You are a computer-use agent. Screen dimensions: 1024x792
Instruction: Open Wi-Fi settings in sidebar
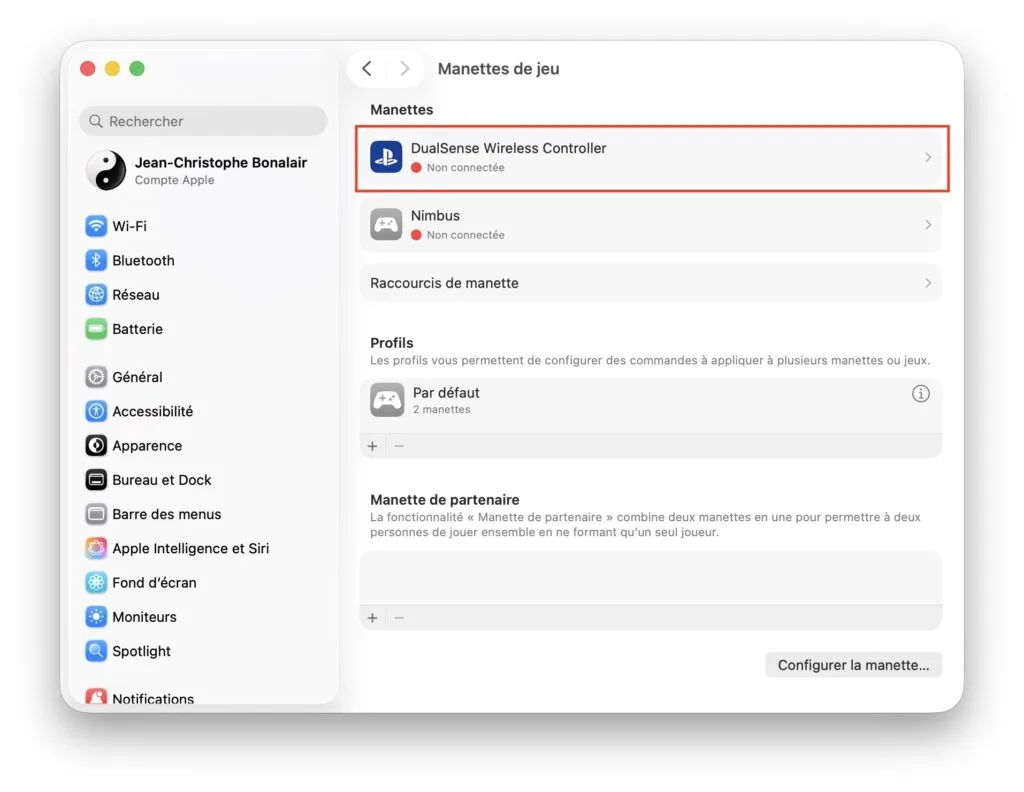pyautogui.click(x=129, y=226)
